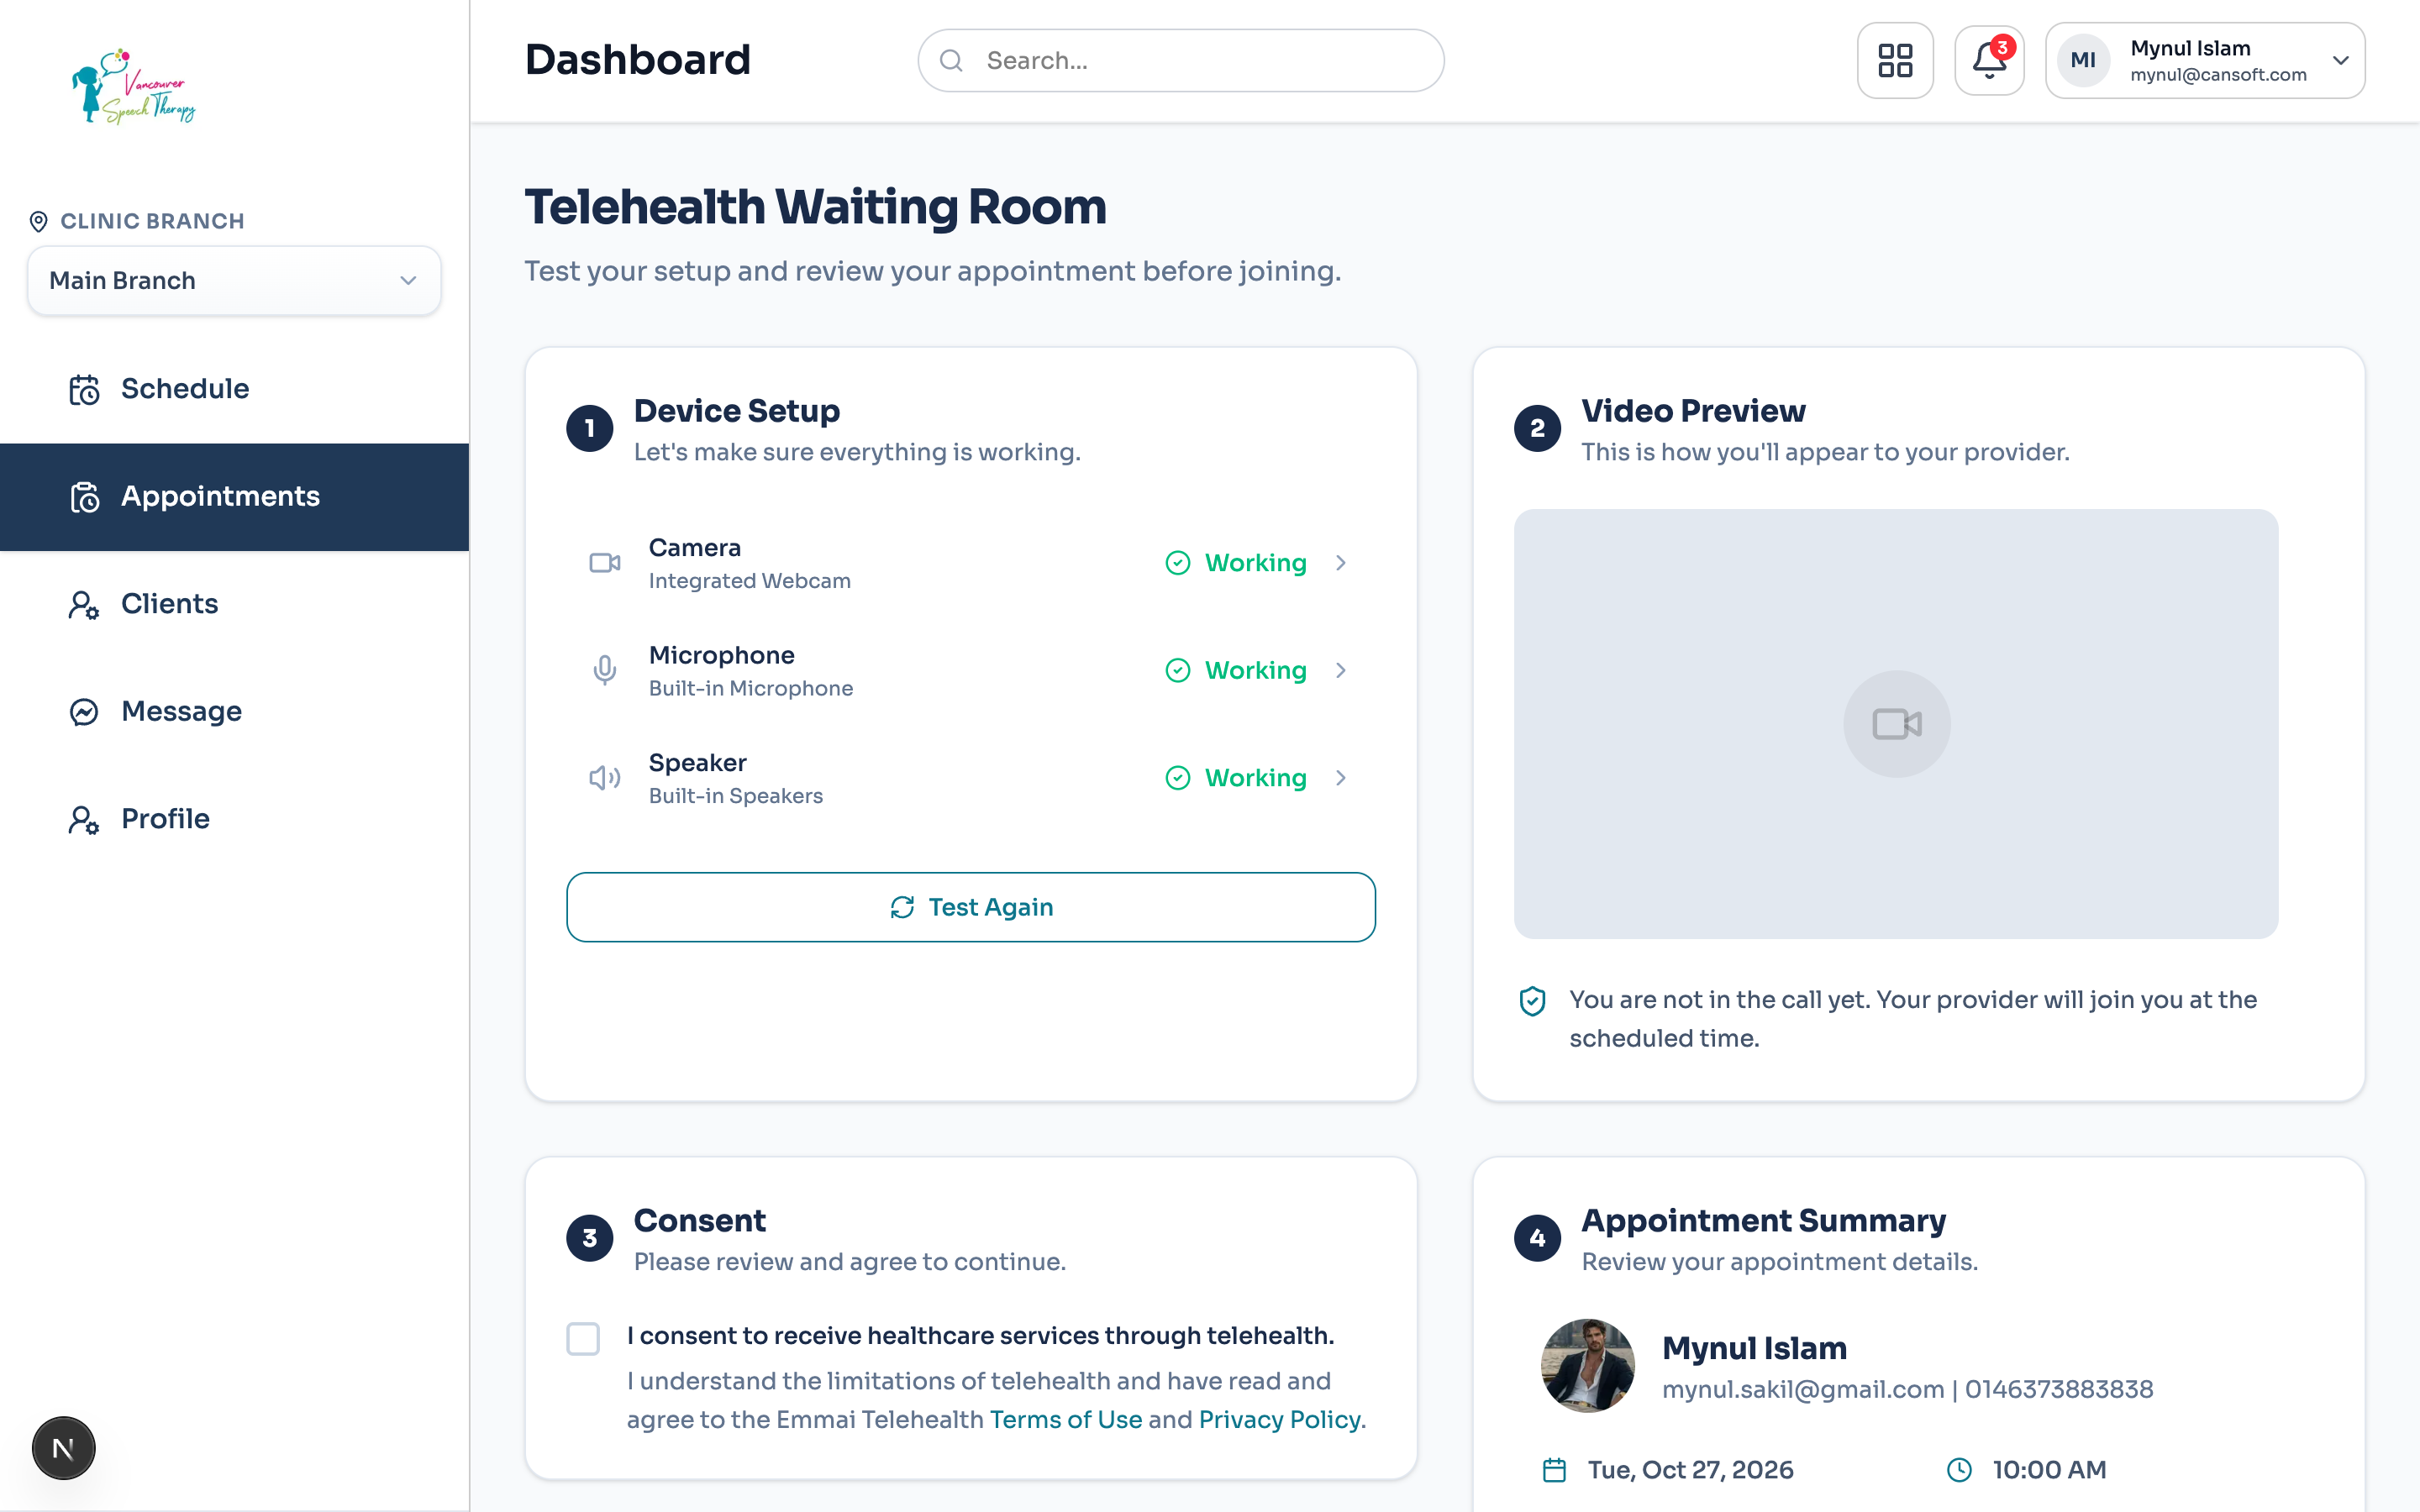This screenshot has height=1512, width=2420.
Task: Click the Speaker Working status label
Action: 1255,778
